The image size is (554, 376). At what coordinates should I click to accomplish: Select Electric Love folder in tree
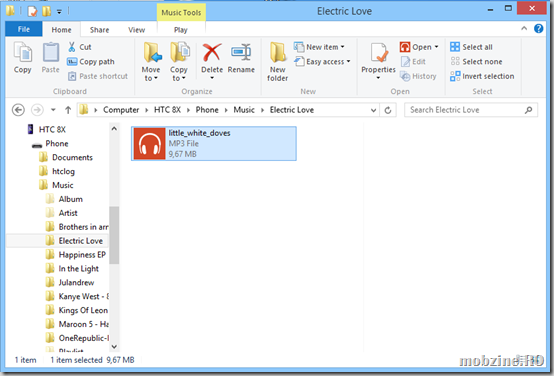pyautogui.click(x=81, y=241)
